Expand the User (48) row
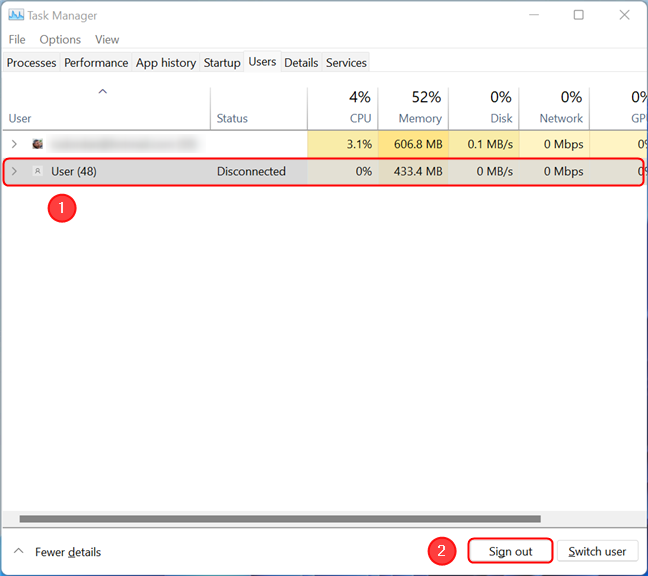 click(x=14, y=171)
